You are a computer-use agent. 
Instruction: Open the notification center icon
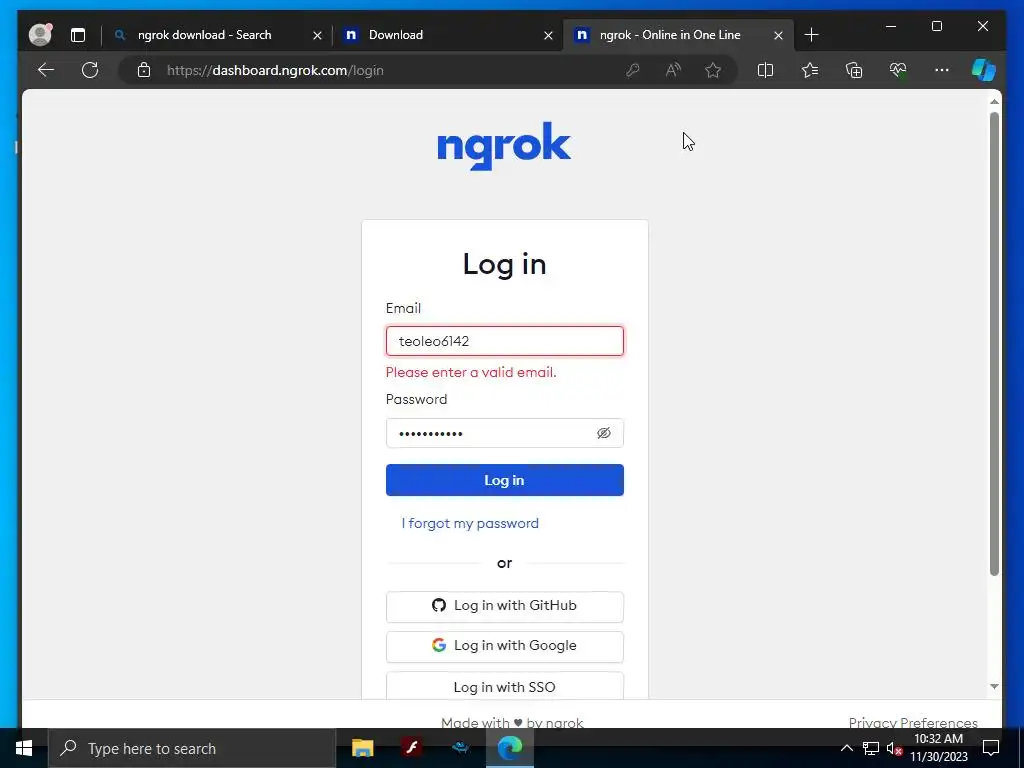[991, 748]
